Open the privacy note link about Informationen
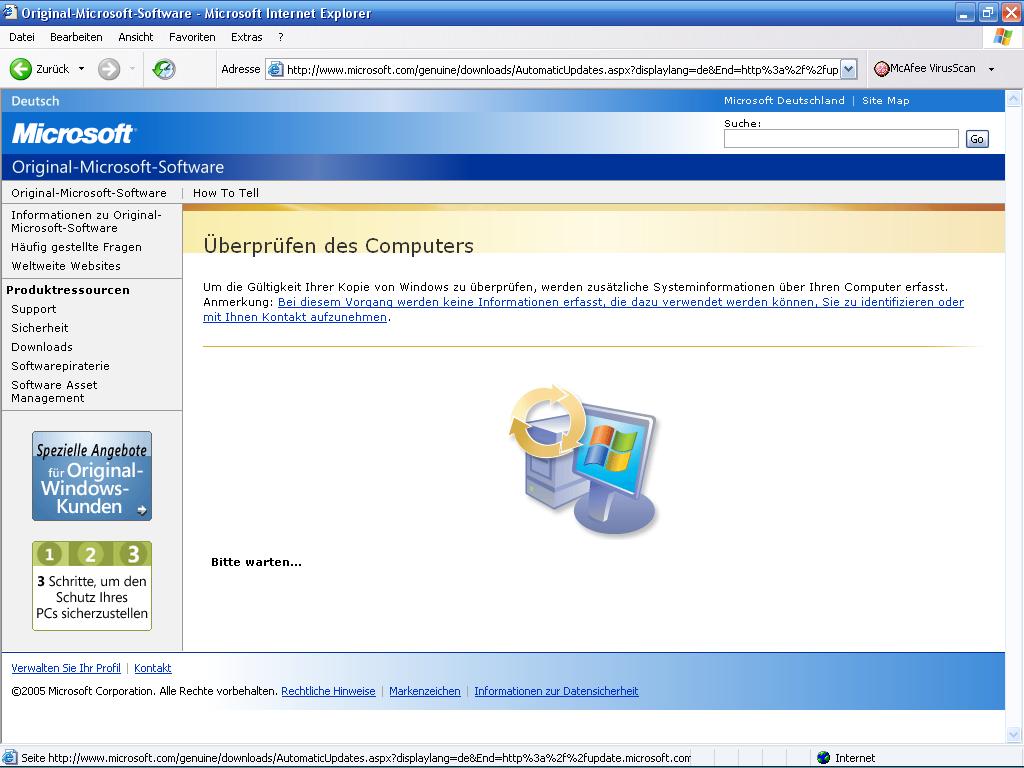 pyautogui.click(x=583, y=310)
